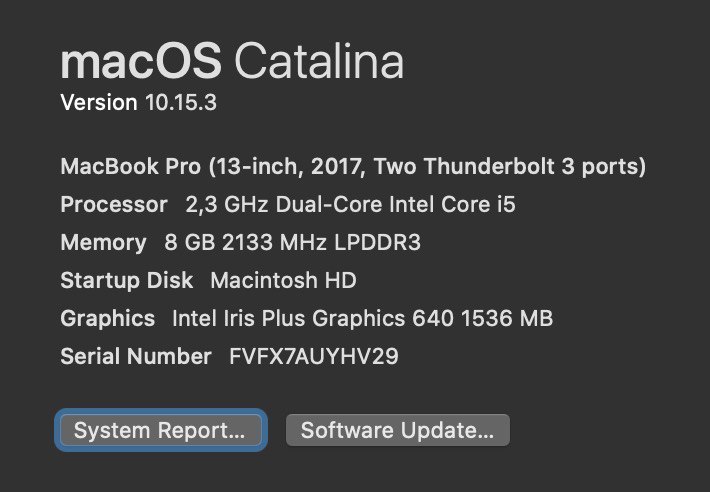The height and width of the screenshot is (492, 710).
Task: Click the Version label text
Action: 99,102
